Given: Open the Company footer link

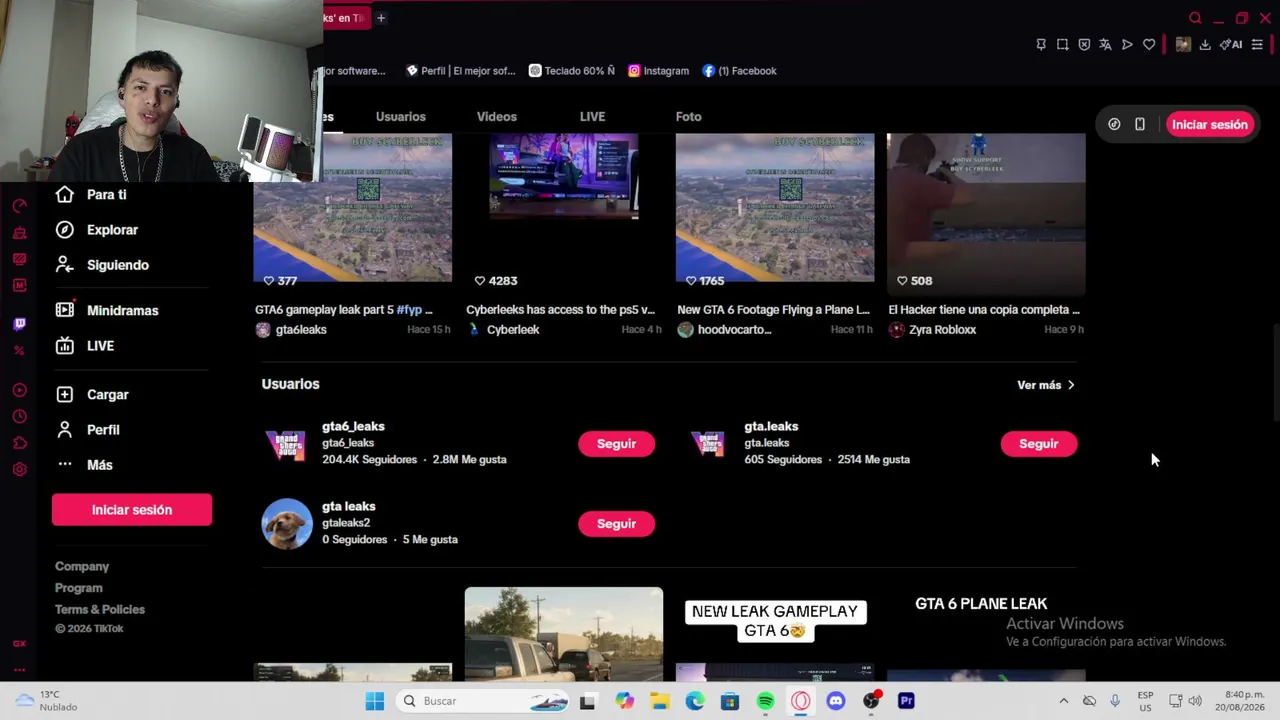Looking at the screenshot, I should coord(82,567).
